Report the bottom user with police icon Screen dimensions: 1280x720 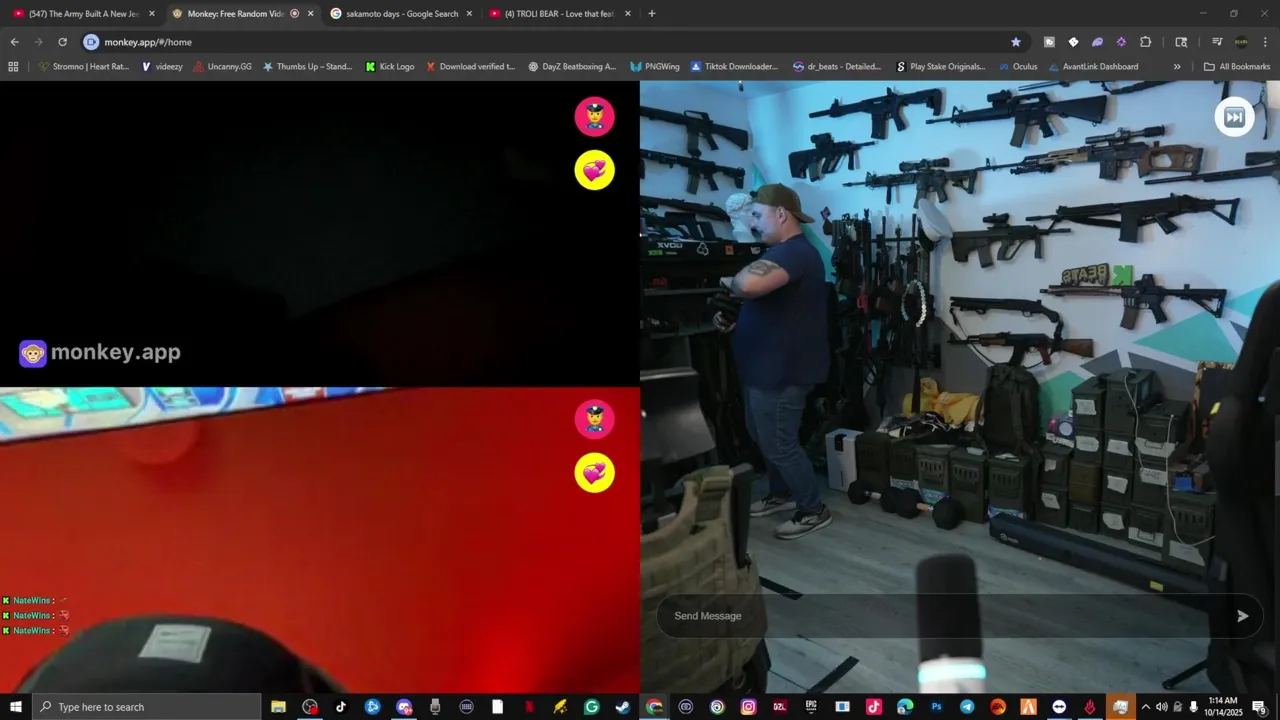point(594,419)
